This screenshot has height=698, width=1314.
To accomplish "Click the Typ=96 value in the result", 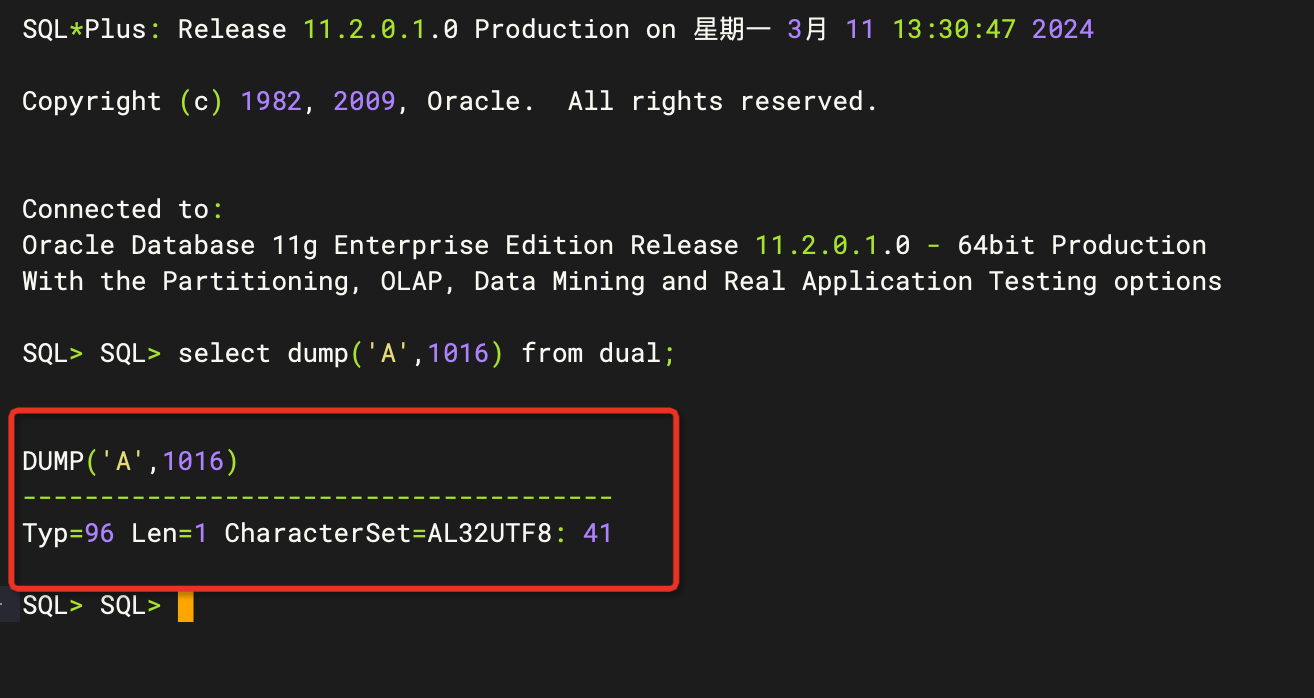I will 68,533.
